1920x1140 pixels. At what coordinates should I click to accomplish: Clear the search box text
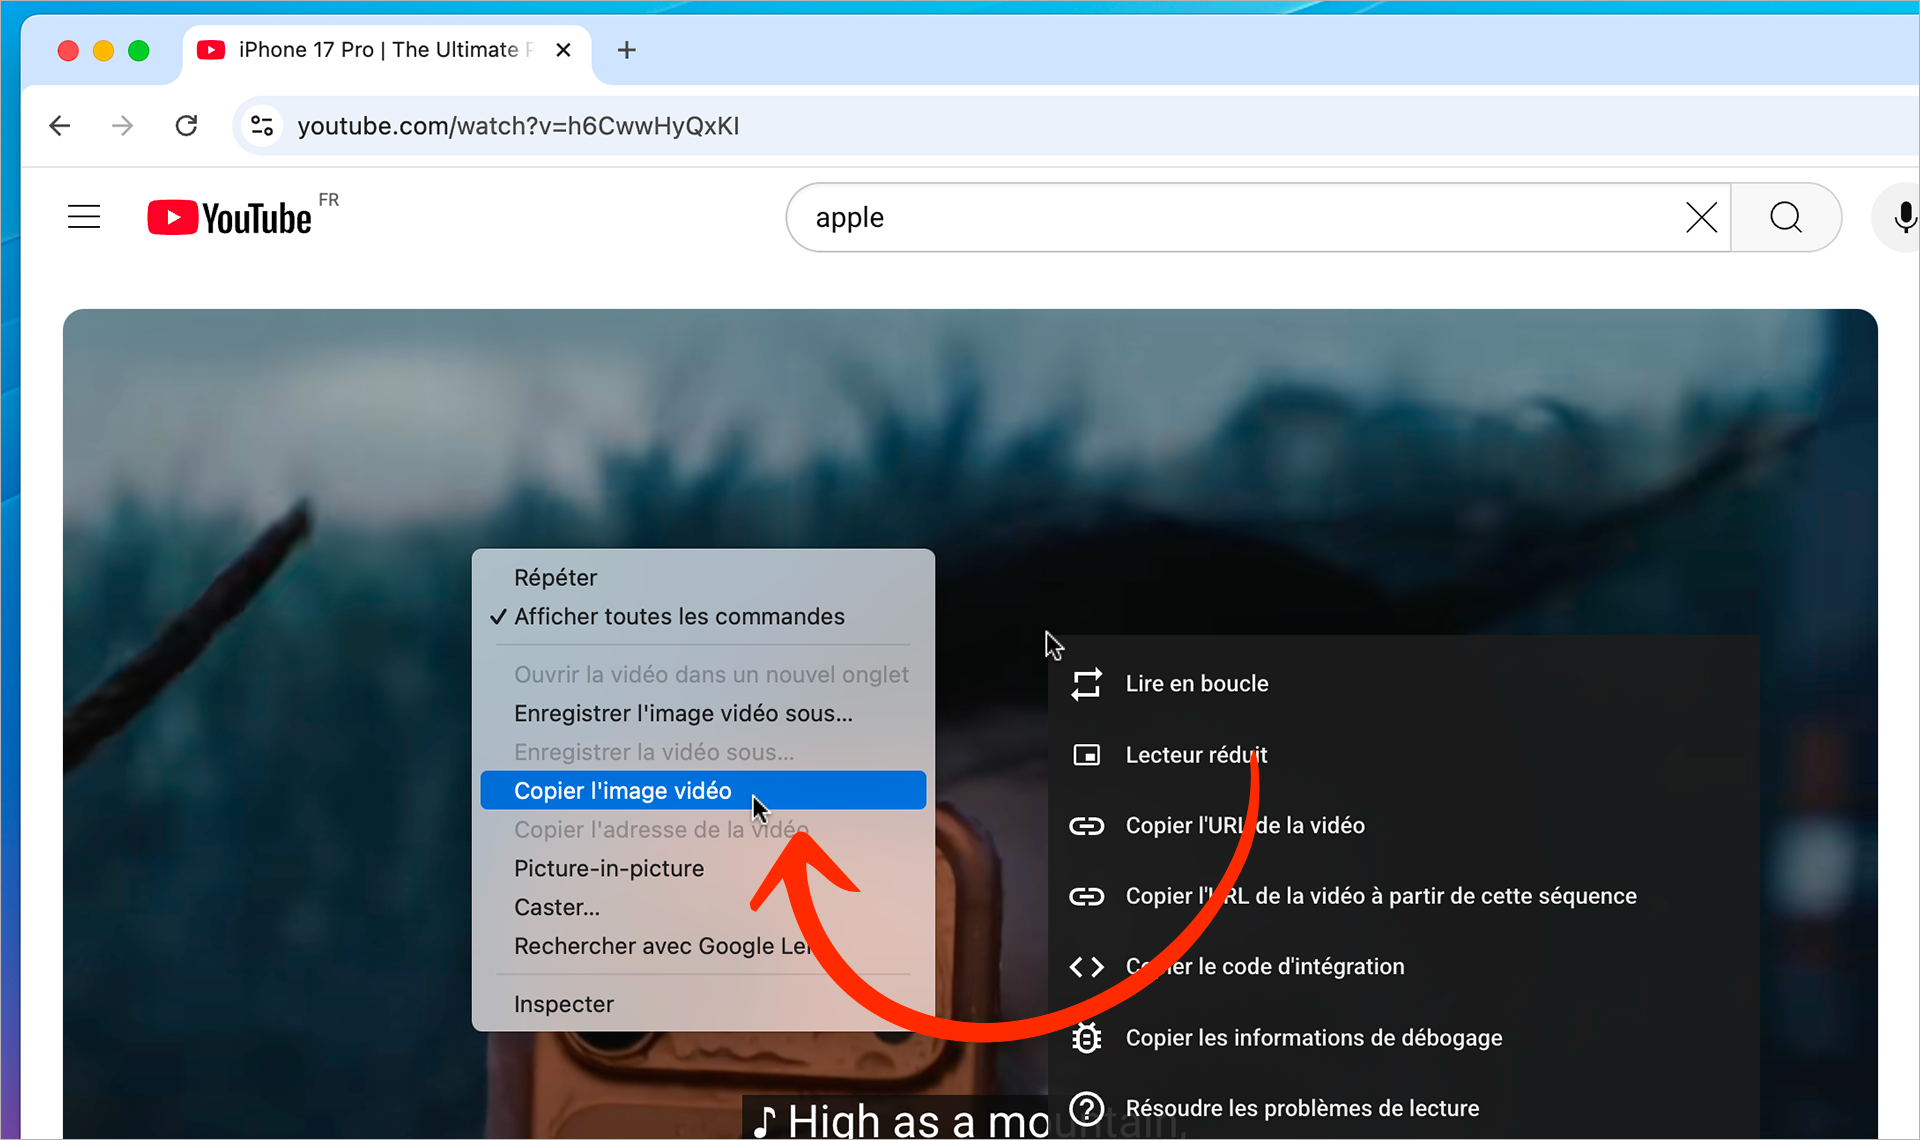click(x=1701, y=217)
